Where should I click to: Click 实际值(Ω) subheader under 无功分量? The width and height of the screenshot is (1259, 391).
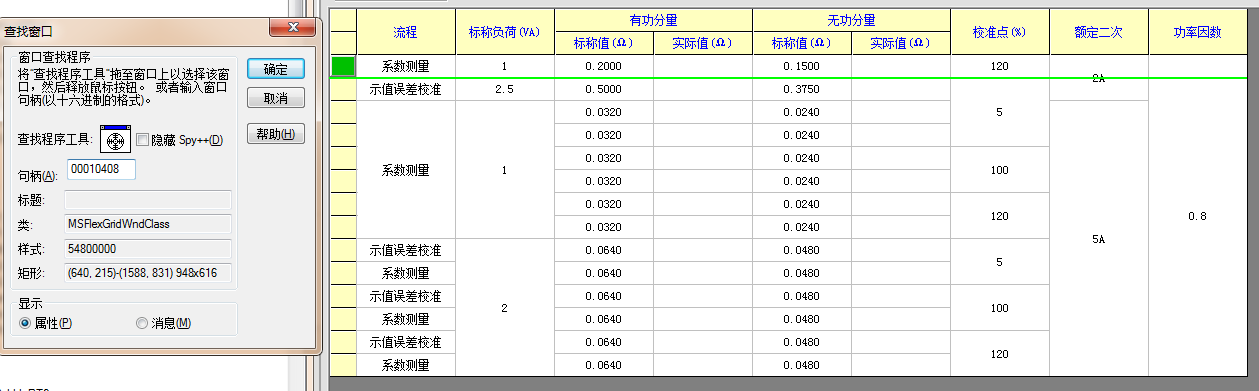[x=901, y=43]
